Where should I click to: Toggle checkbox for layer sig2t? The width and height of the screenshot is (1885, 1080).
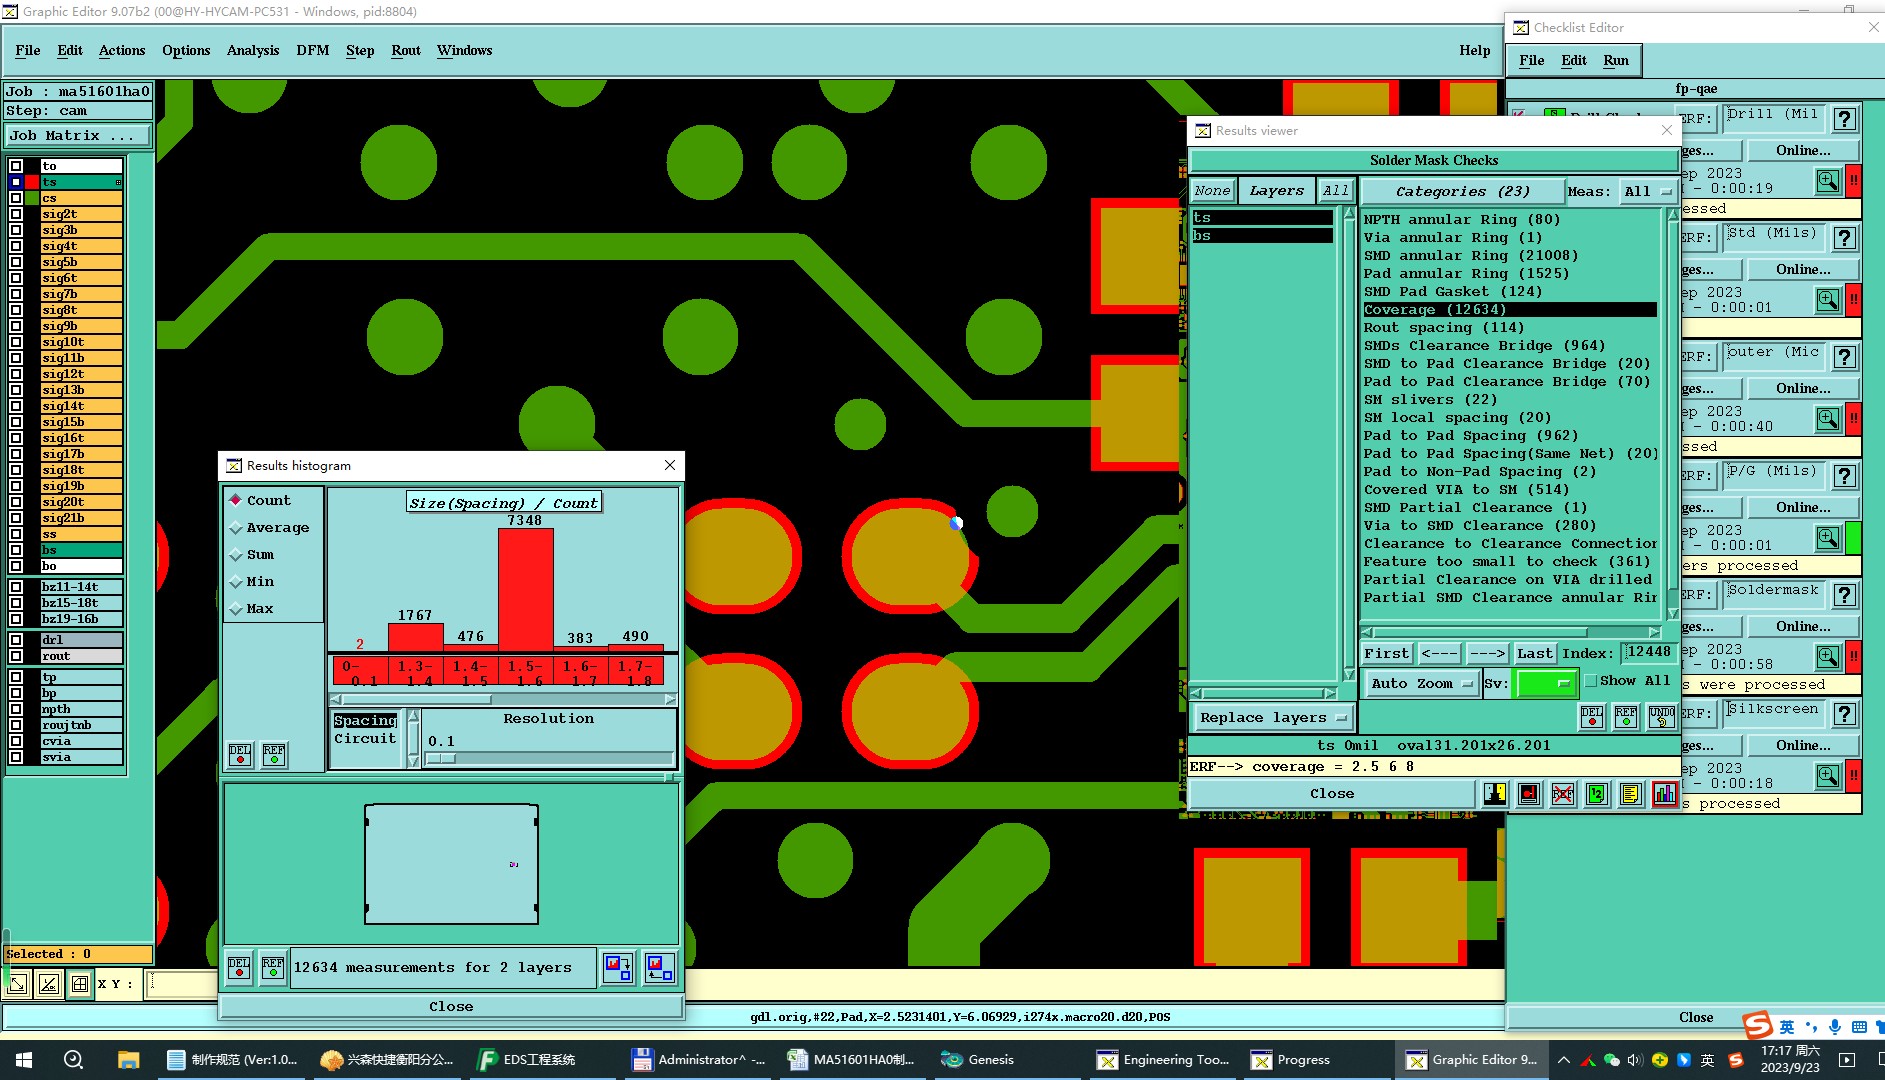[16, 214]
